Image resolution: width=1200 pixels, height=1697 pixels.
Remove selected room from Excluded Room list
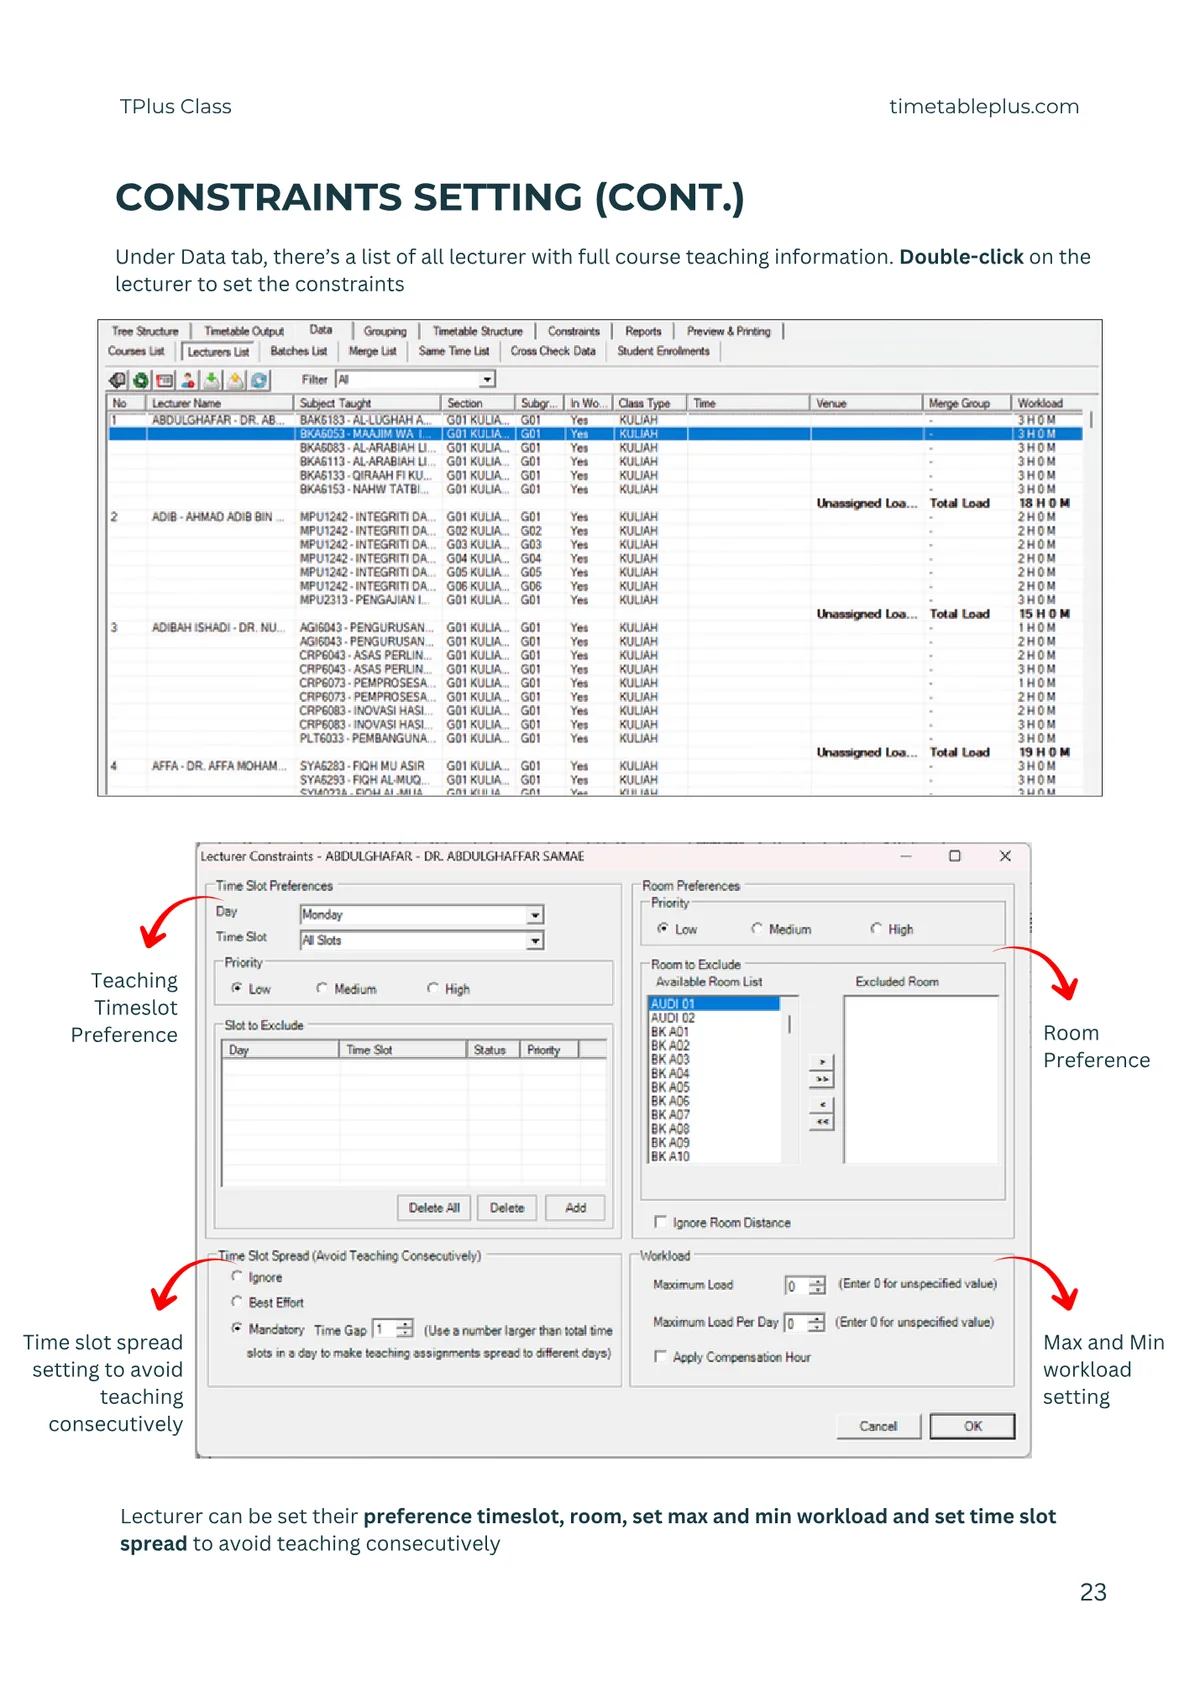pyautogui.click(x=822, y=1105)
